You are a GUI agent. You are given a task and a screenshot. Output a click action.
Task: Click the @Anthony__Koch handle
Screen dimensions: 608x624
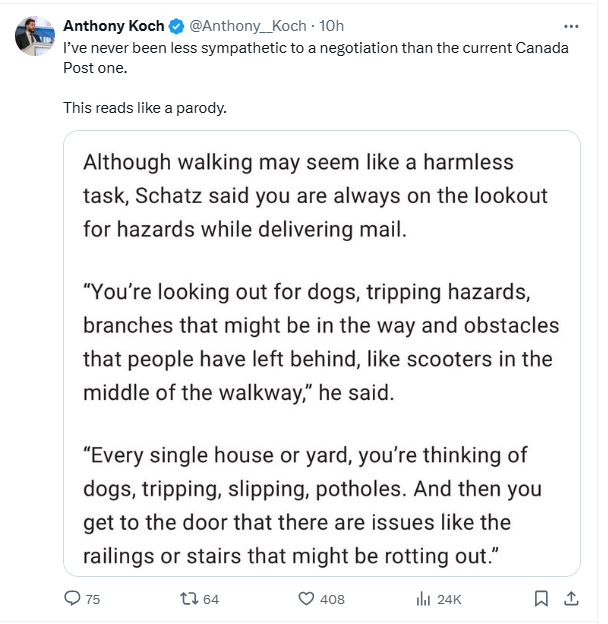pyautogui.click(x=247, y=26)
